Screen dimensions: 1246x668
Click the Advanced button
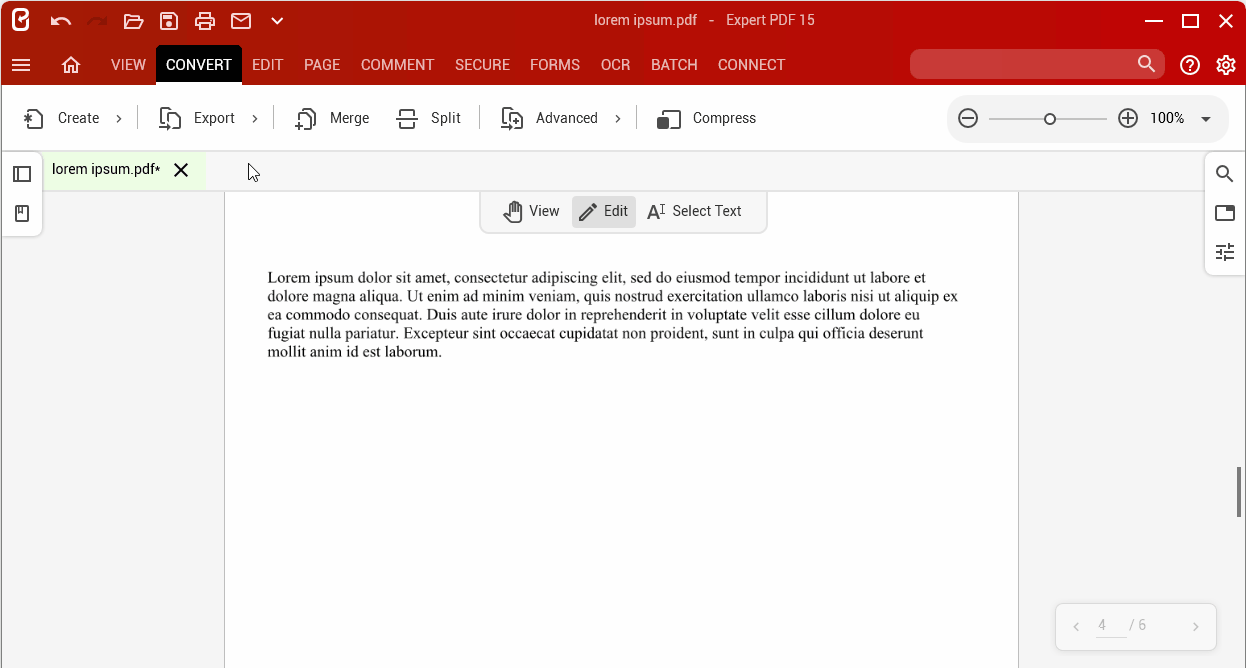pyautogui.click(x=550, y=118)
